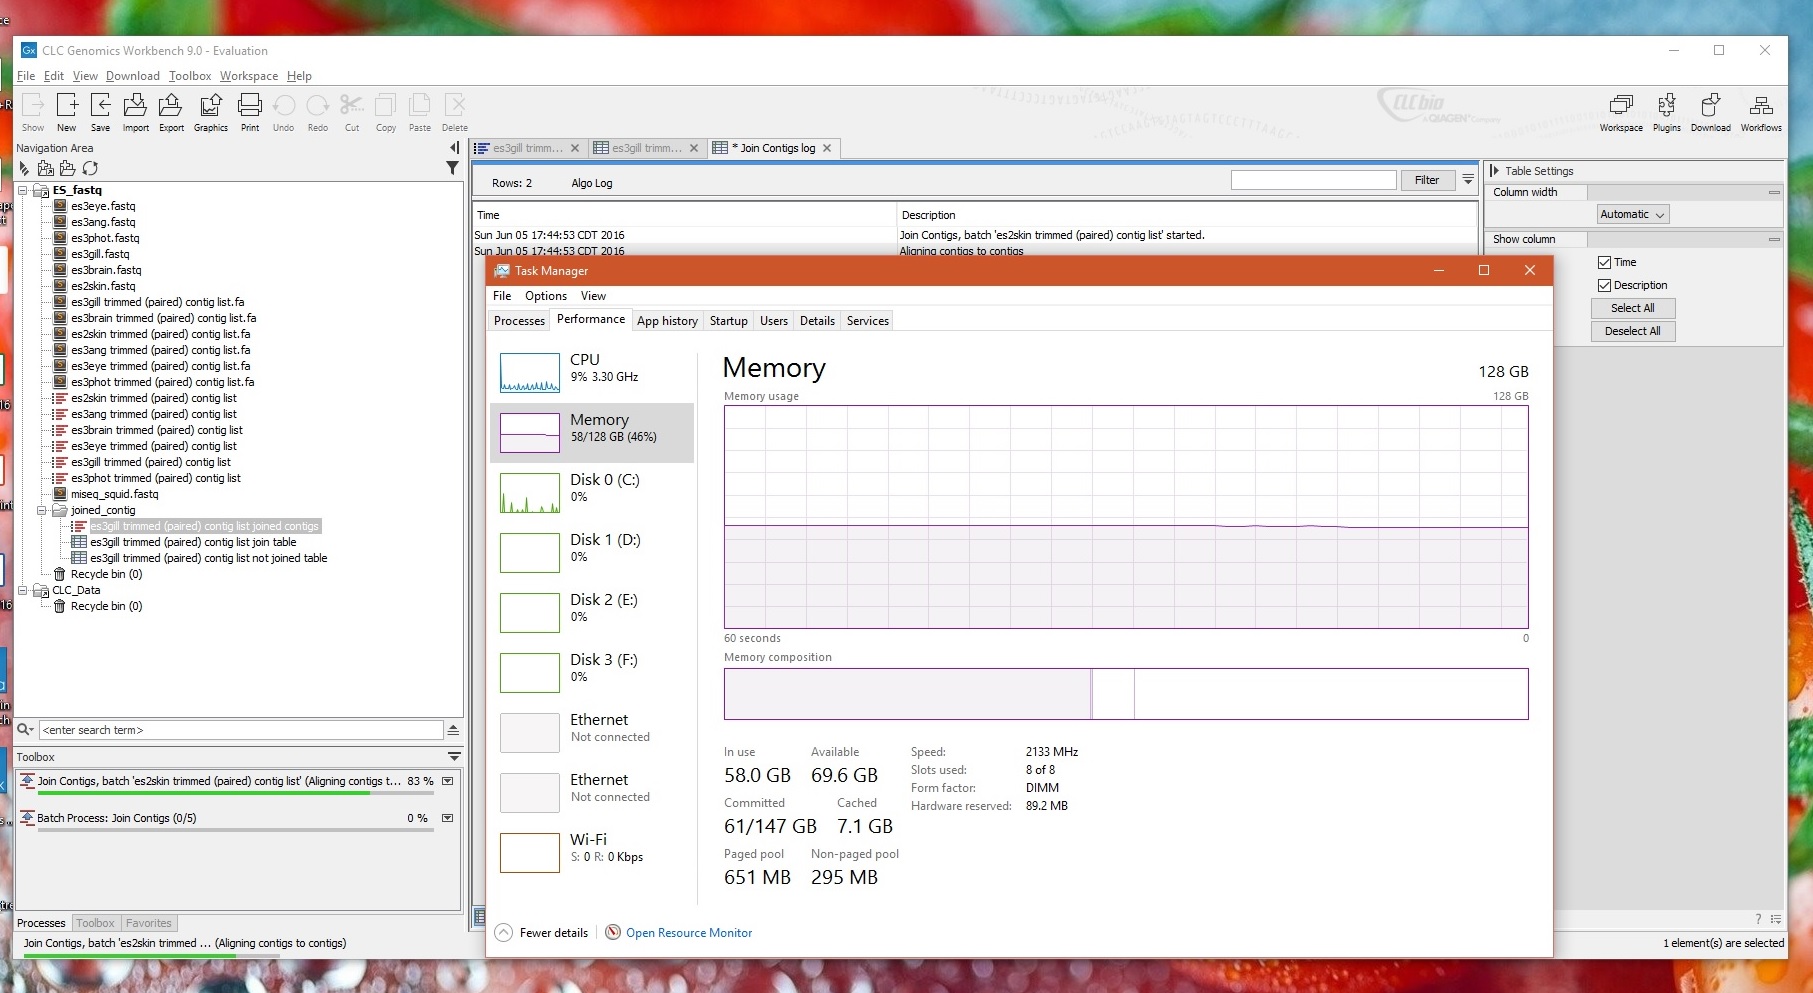Click the refresh icon in Navigation Area
Viewport: 1813px width, 993px height.
coord(91,168)
